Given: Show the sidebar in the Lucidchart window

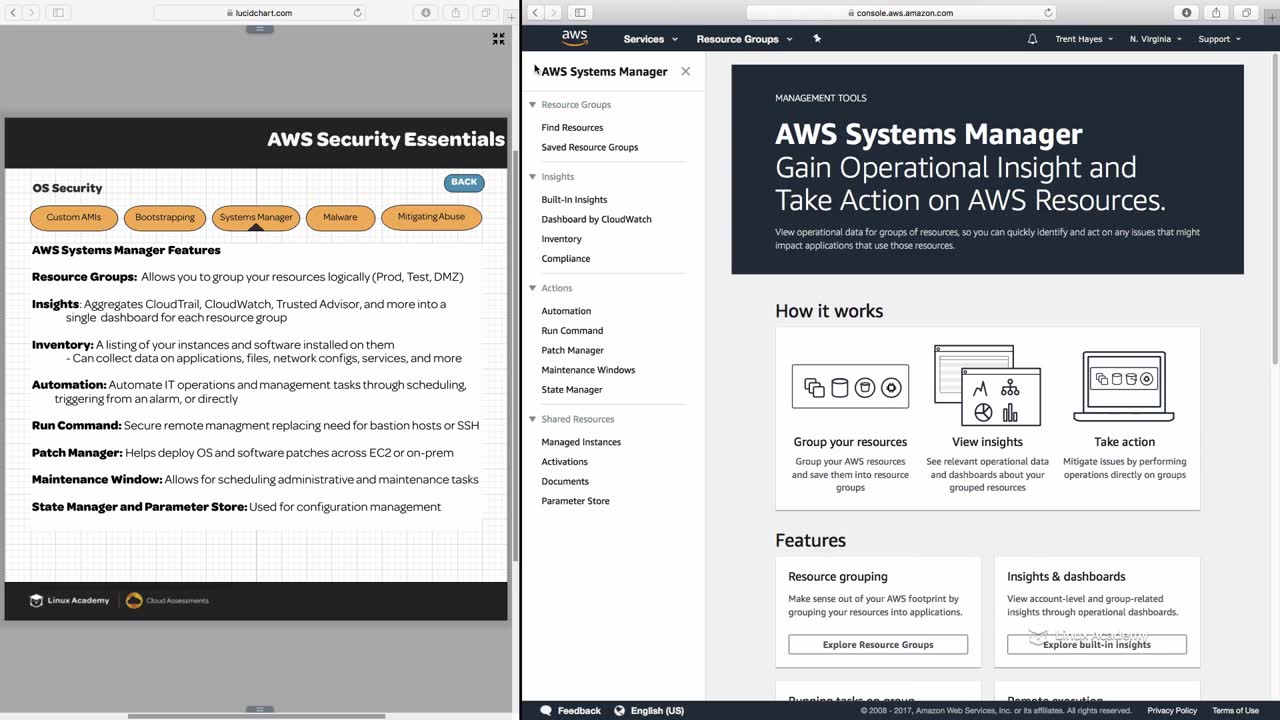Looking at the screenshot, I should click(x=58, y=13).
